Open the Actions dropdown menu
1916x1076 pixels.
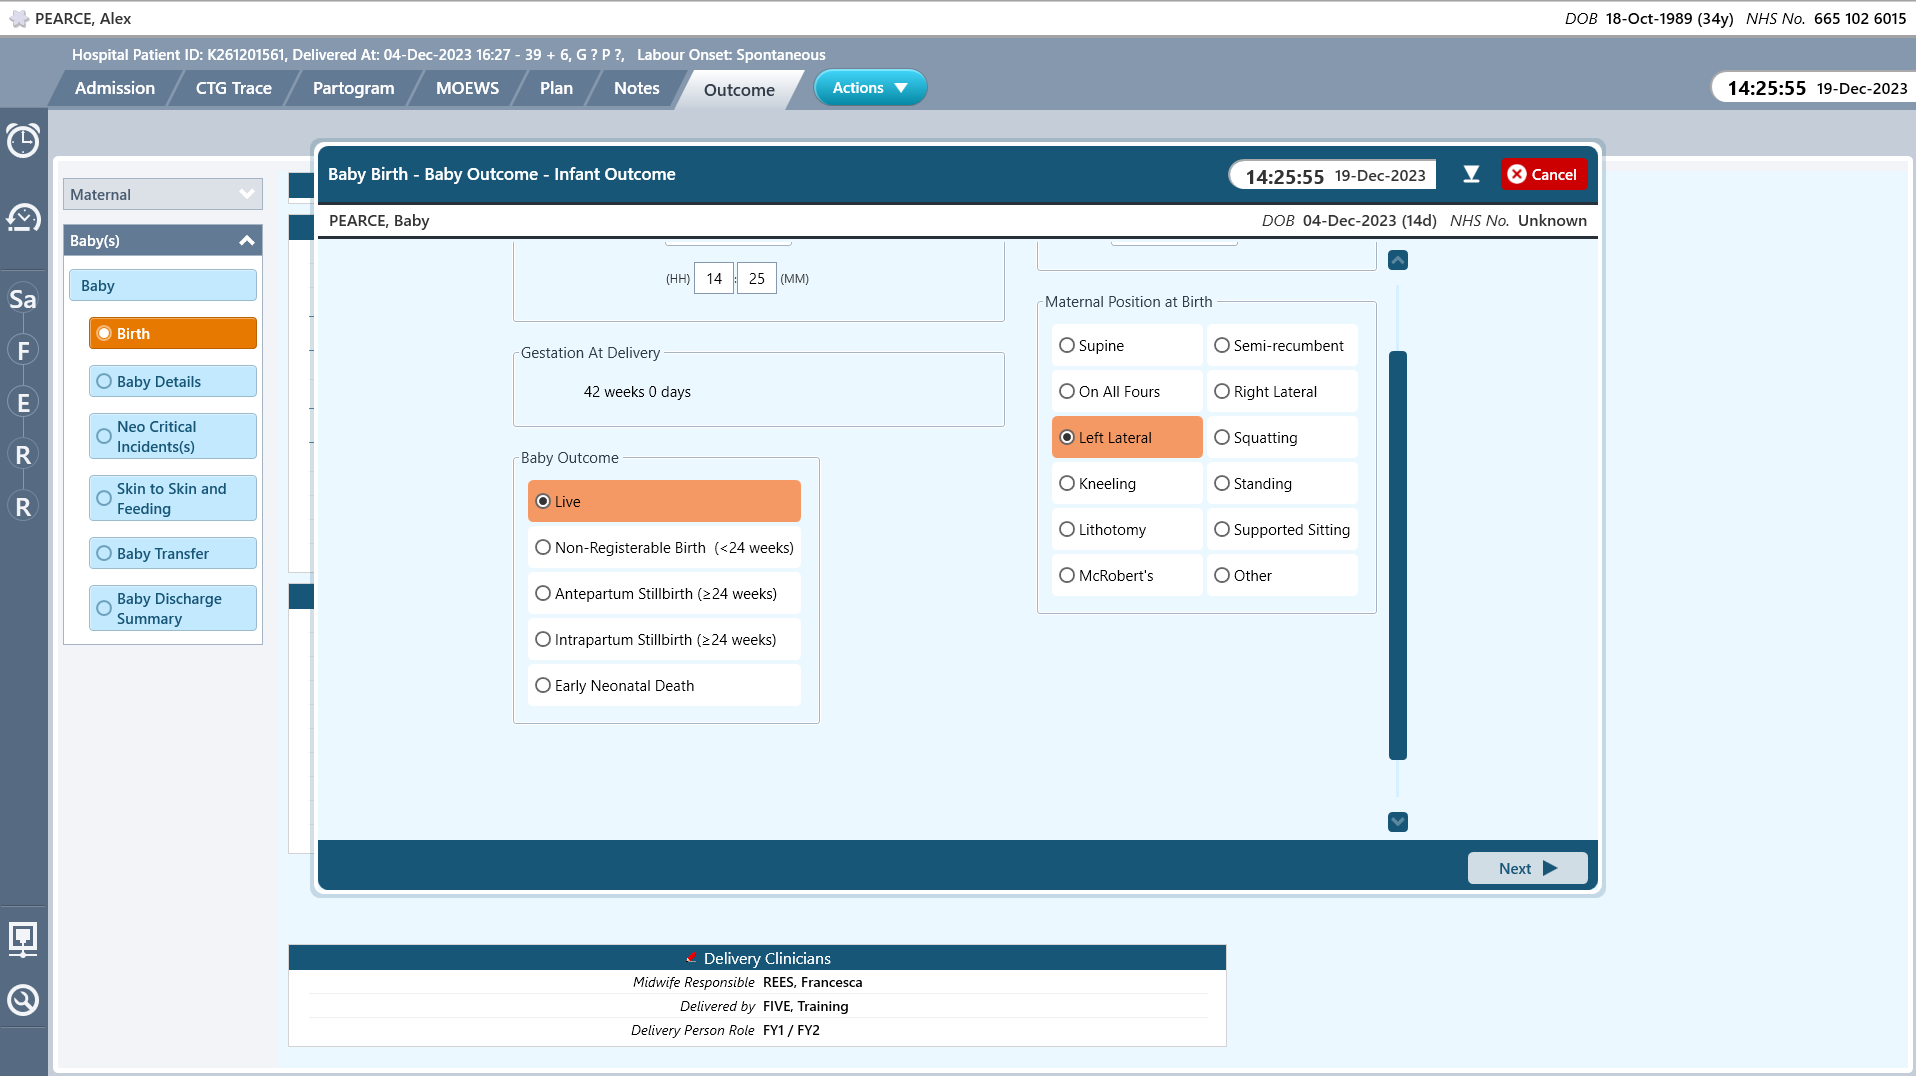[x=870, y=88]
